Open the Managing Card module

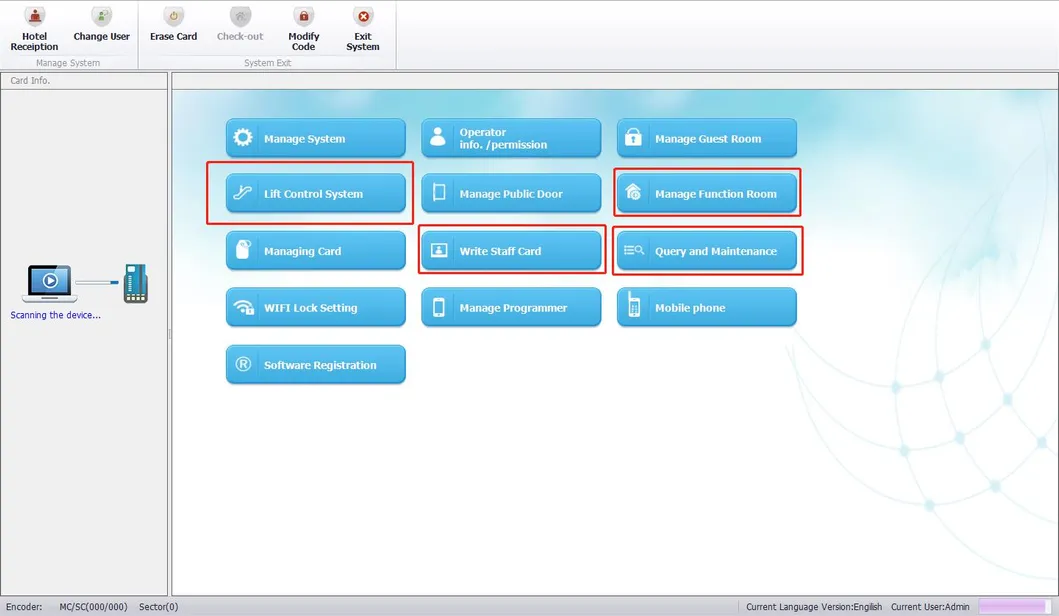click(315, 251)
